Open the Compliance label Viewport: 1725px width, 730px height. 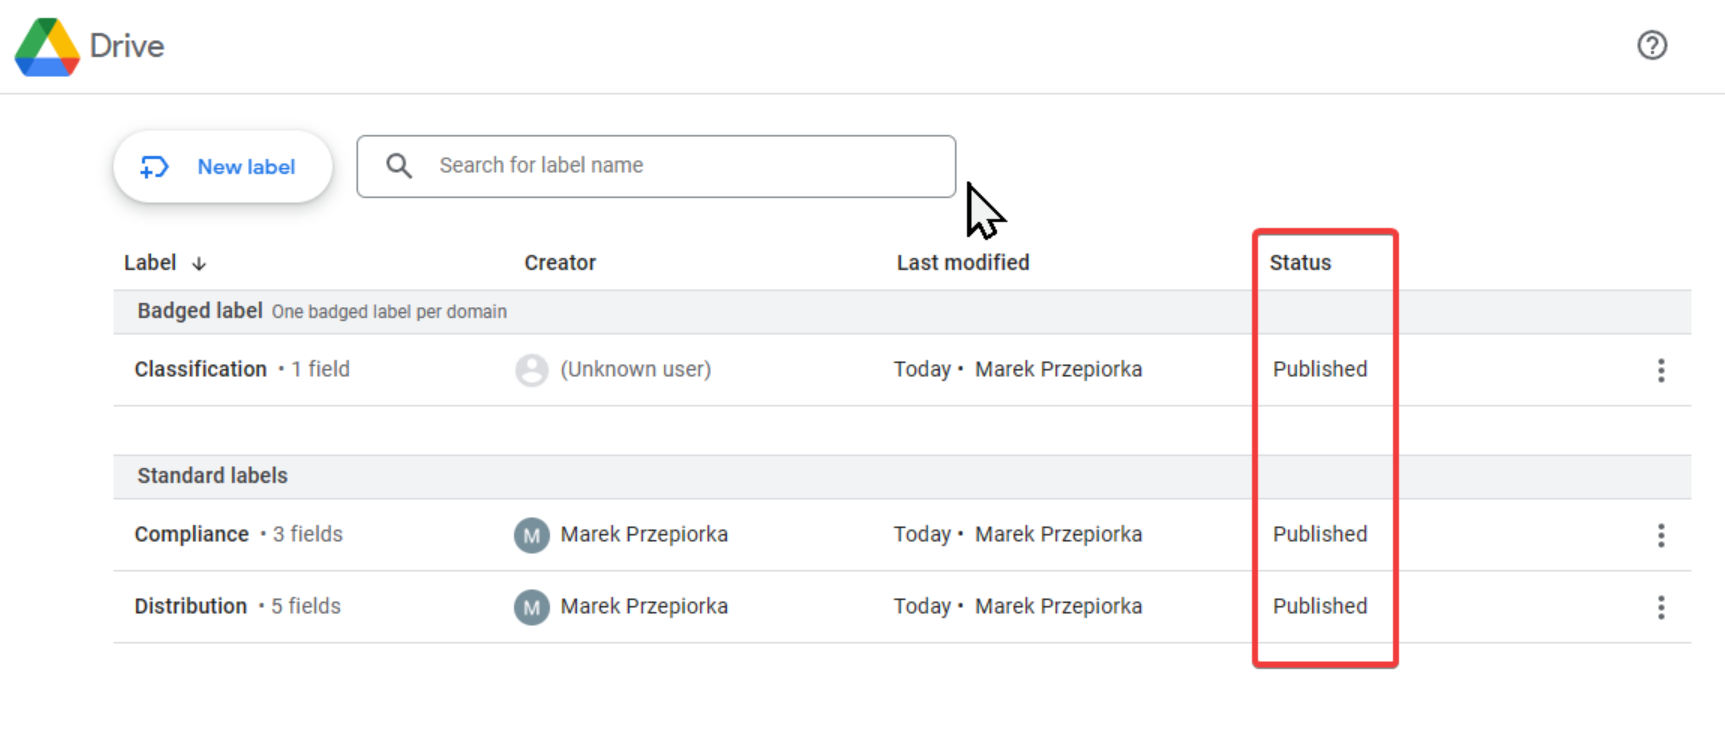coord(192,534)
